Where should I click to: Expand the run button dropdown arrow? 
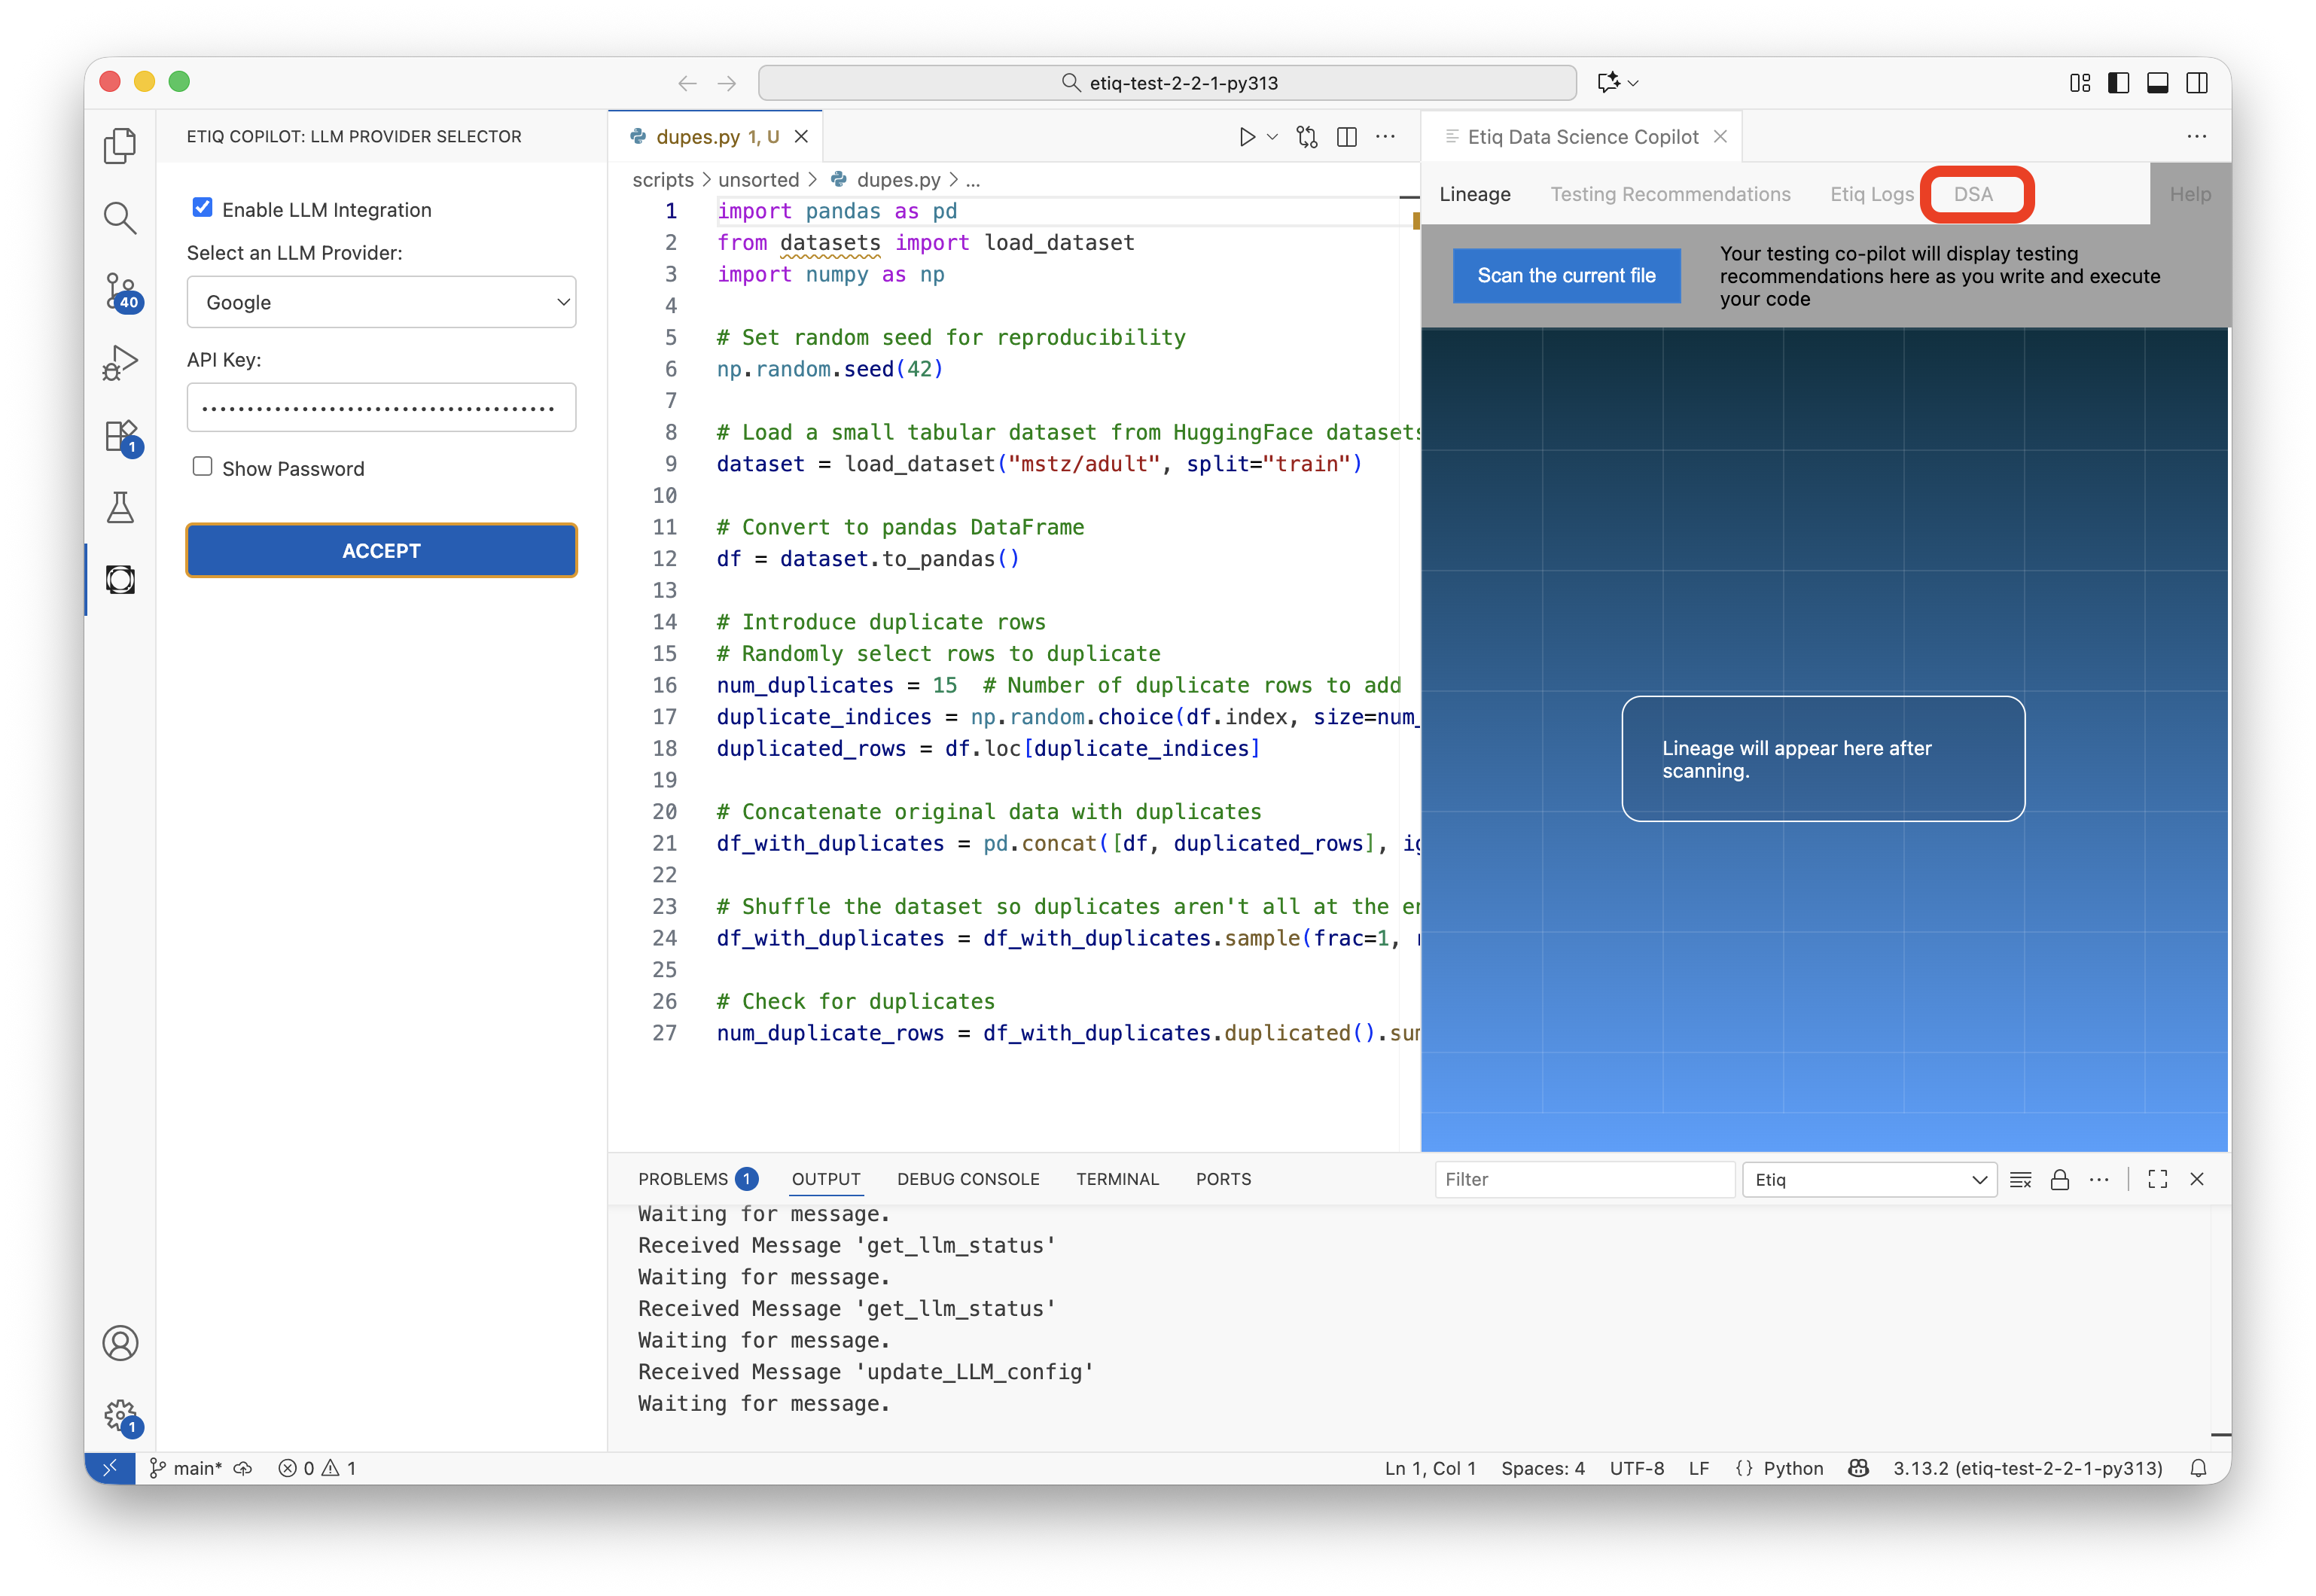1272,137
